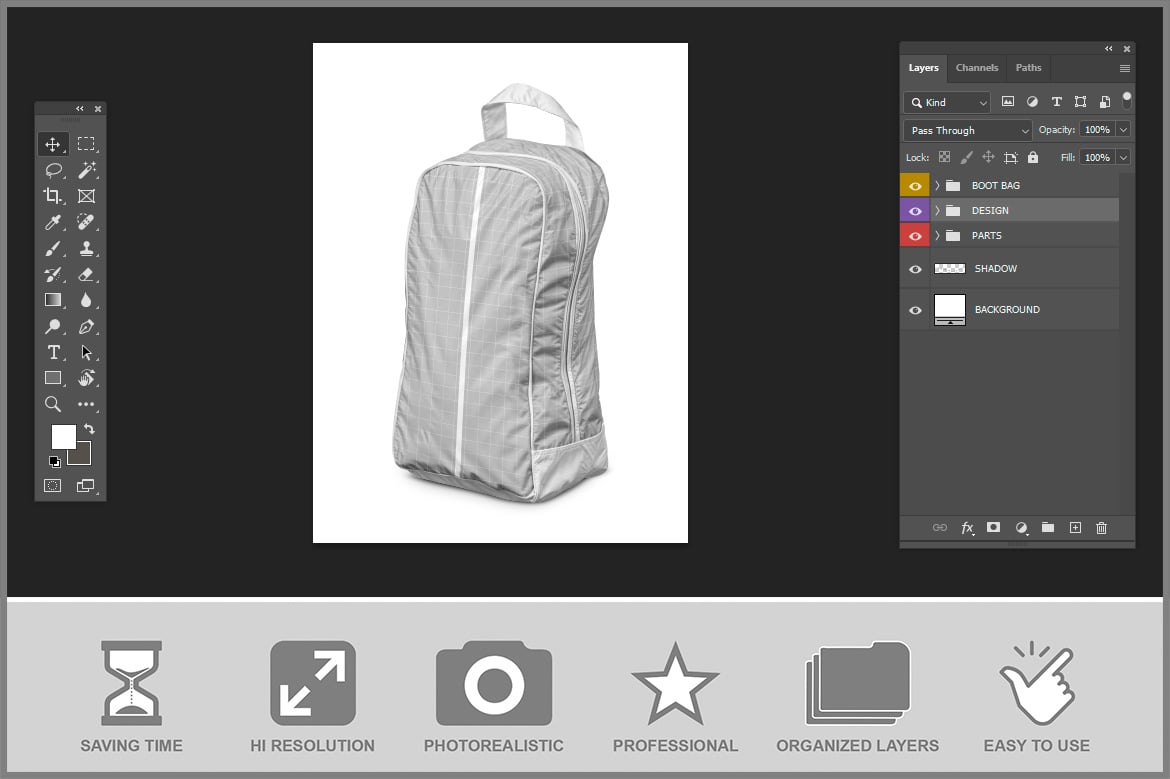1170x779 pixels.
Task: Change the screen mode
Action: [x=86, y=486]
